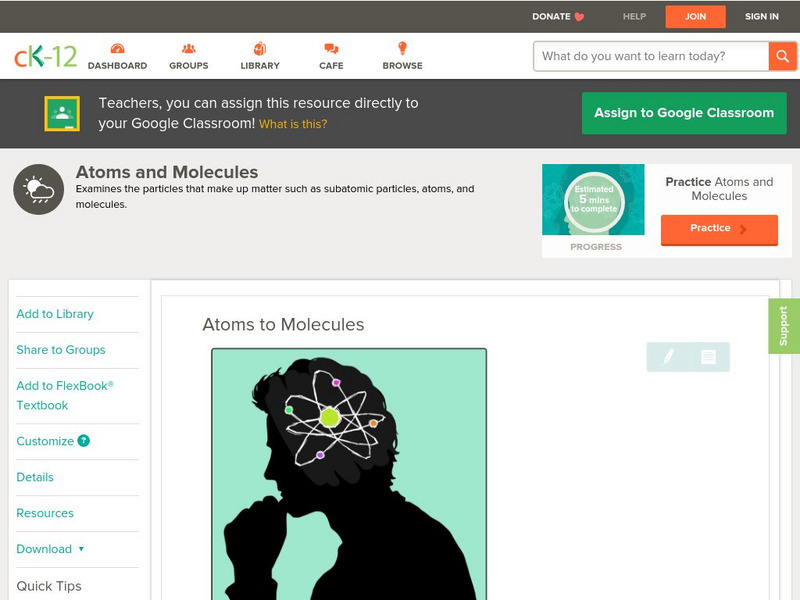Open the Groups people icon

tap(189, 49)
